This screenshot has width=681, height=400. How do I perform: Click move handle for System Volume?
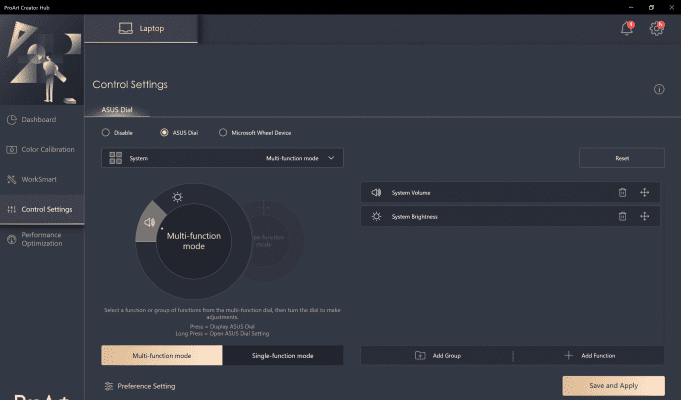coord(645,192)
